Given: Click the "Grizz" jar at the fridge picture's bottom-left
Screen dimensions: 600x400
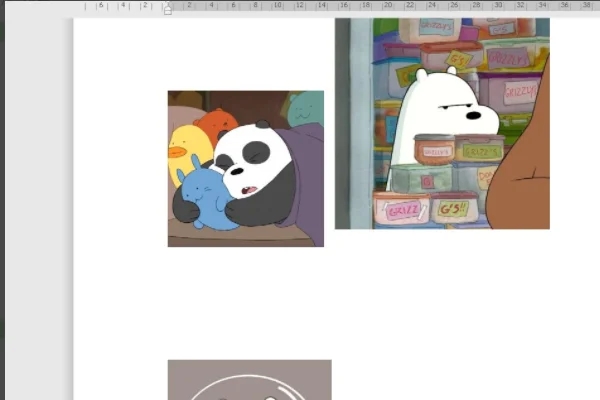Looking at the screenshot, I should tap(402, 209).
